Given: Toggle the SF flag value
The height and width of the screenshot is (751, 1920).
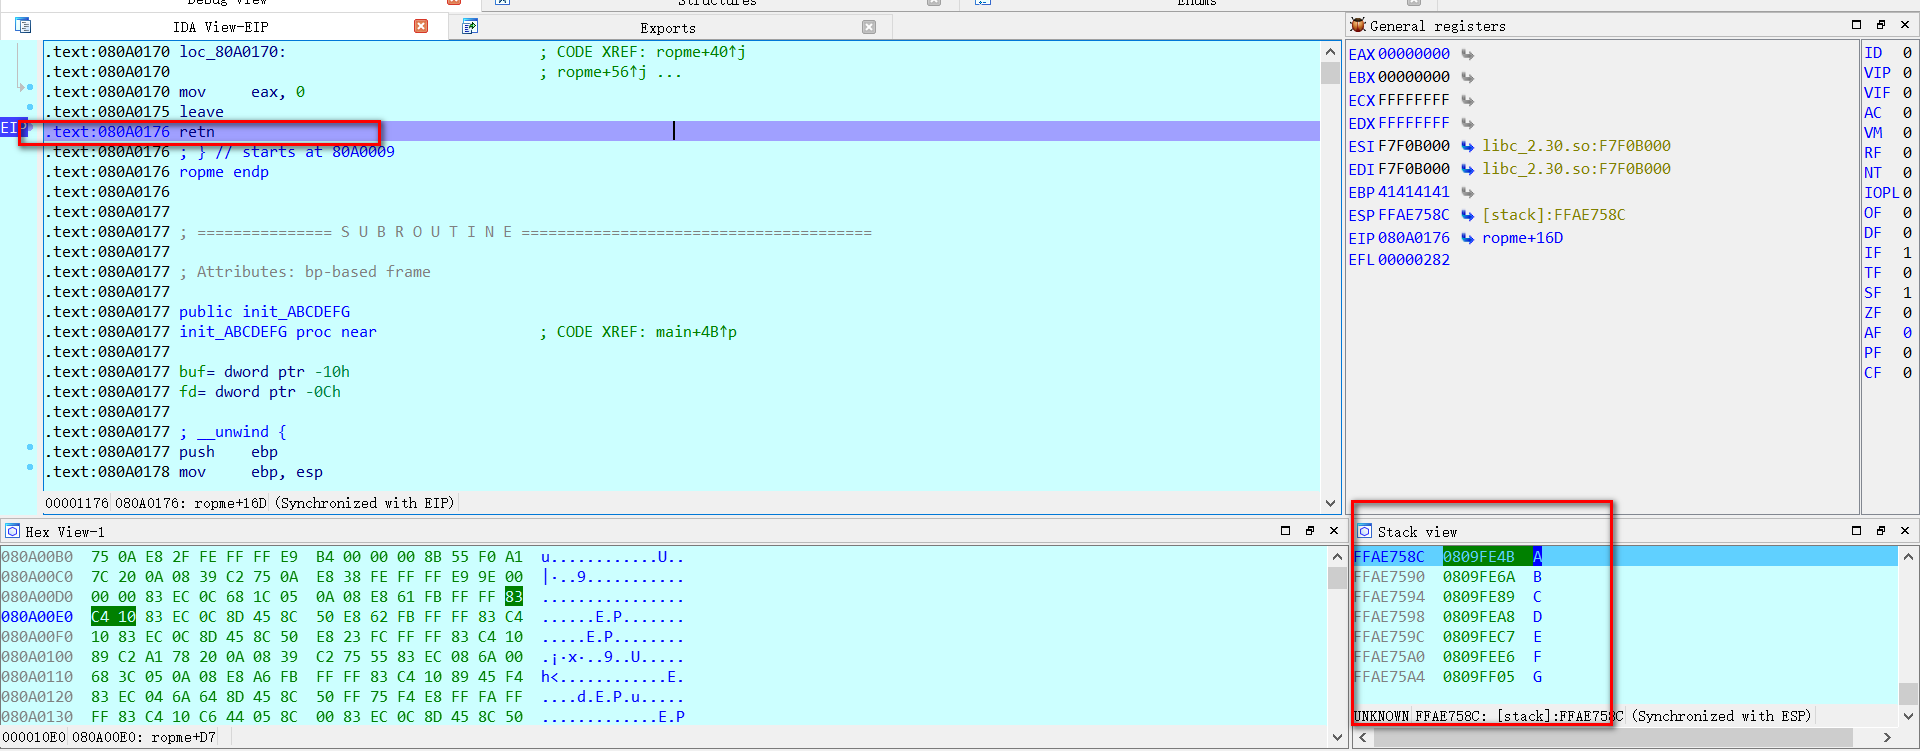Looking at the screenshot, I should pos(1907,293).
